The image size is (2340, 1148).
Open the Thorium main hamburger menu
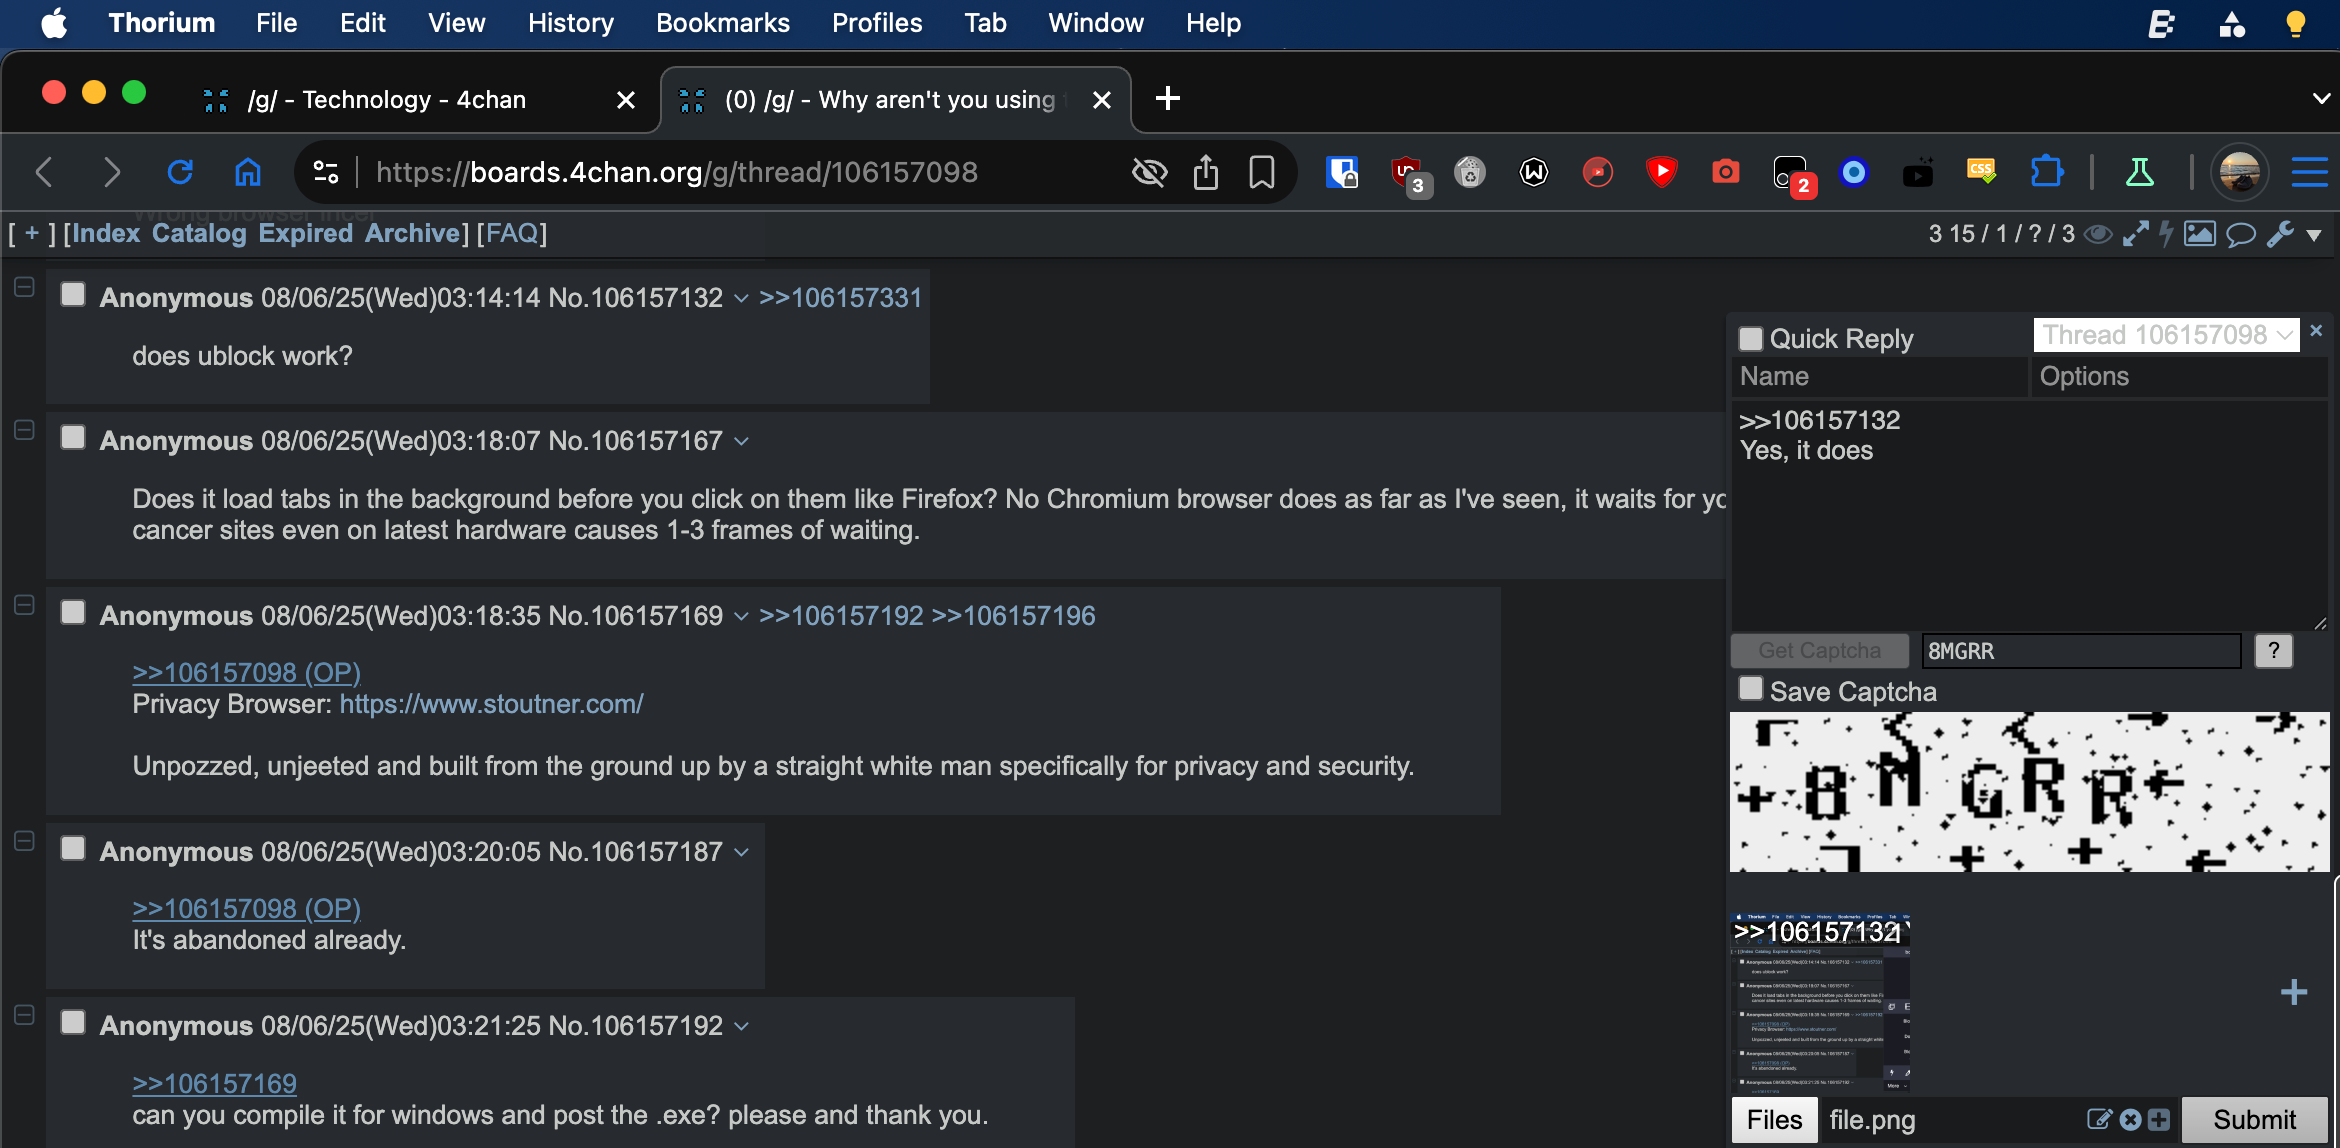pos(2309,173)
